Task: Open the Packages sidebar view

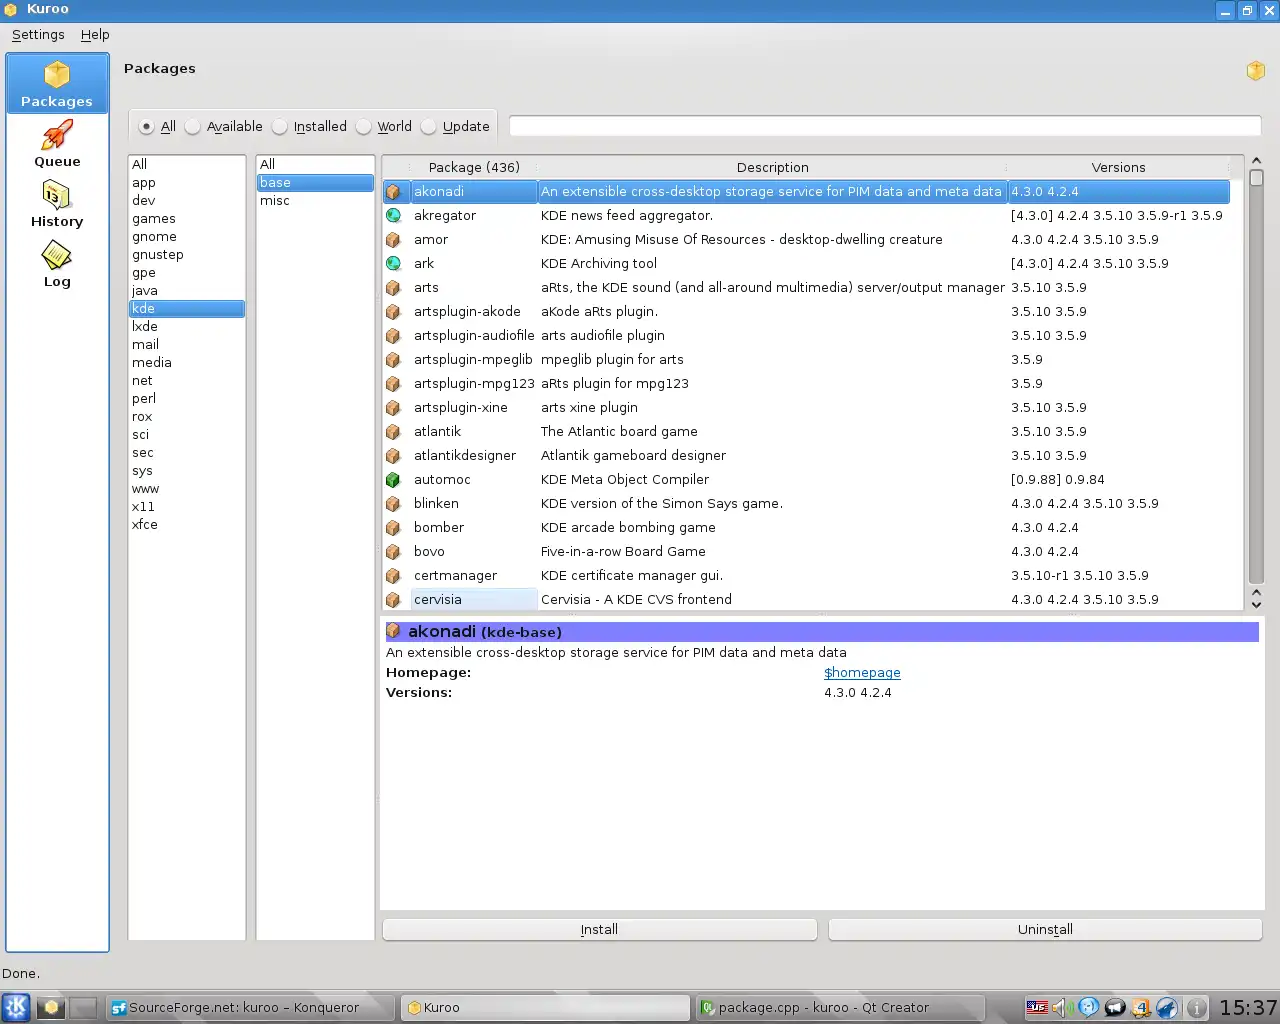Action: point(57,84)
